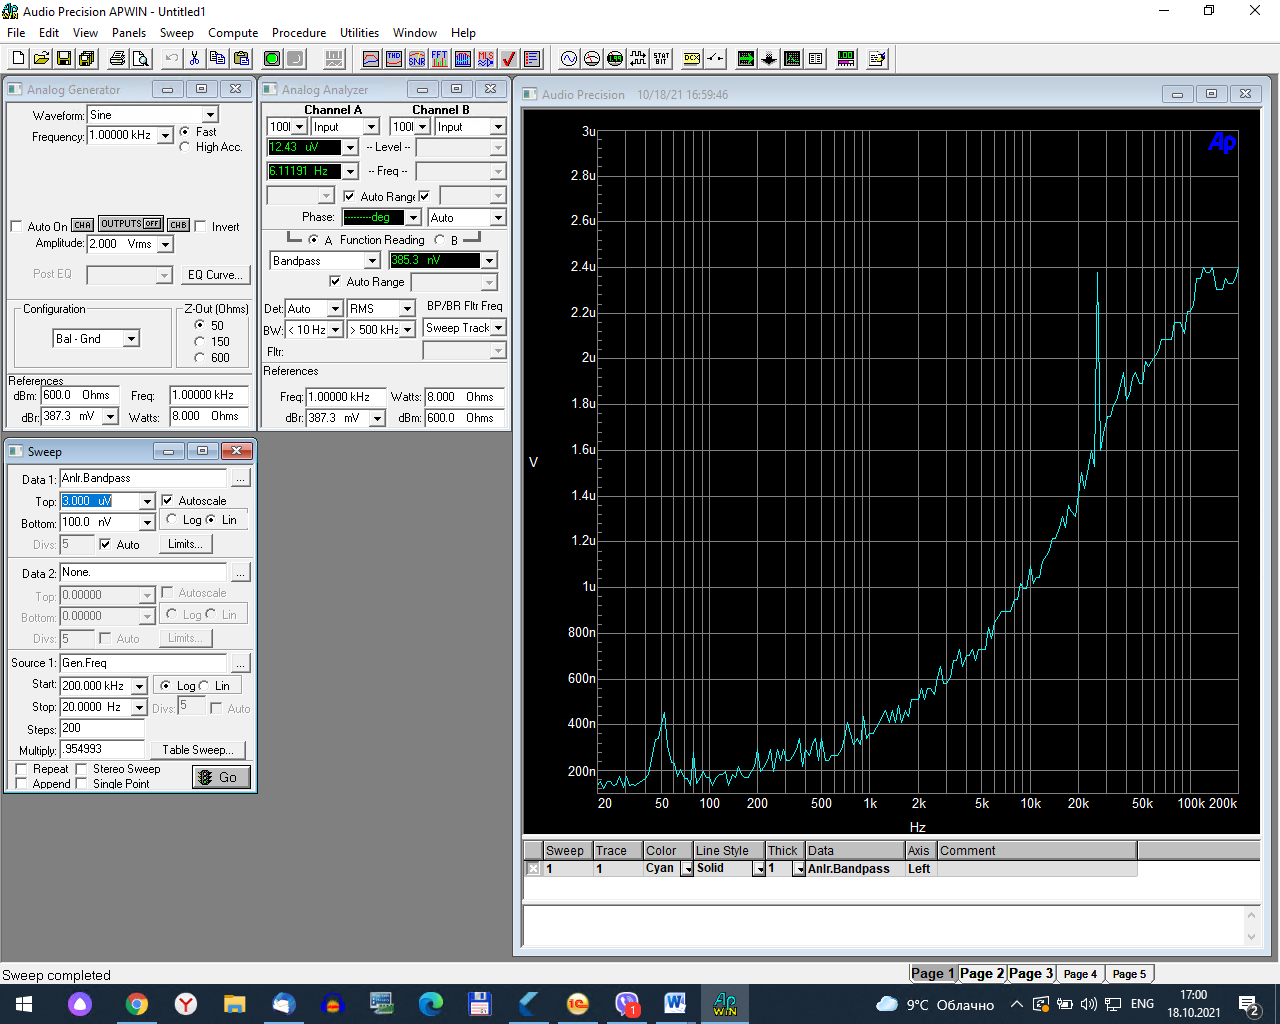Click the Print toolbar icon

pos(118,59)
